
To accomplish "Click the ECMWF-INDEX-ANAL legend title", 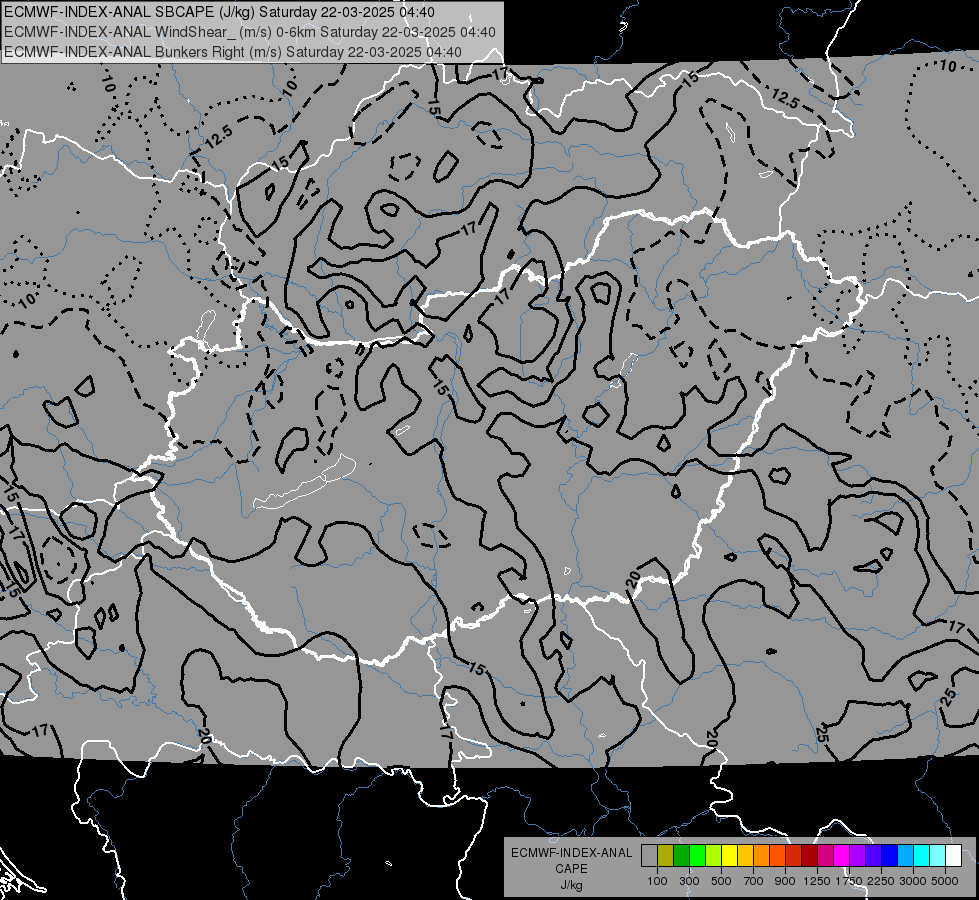I will tap(572, 853).
